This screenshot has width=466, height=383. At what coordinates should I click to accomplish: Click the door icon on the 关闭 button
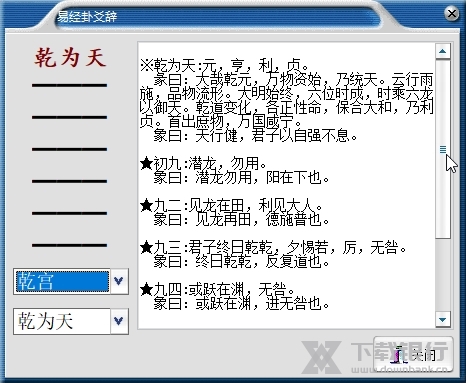[x=399, y=355]
